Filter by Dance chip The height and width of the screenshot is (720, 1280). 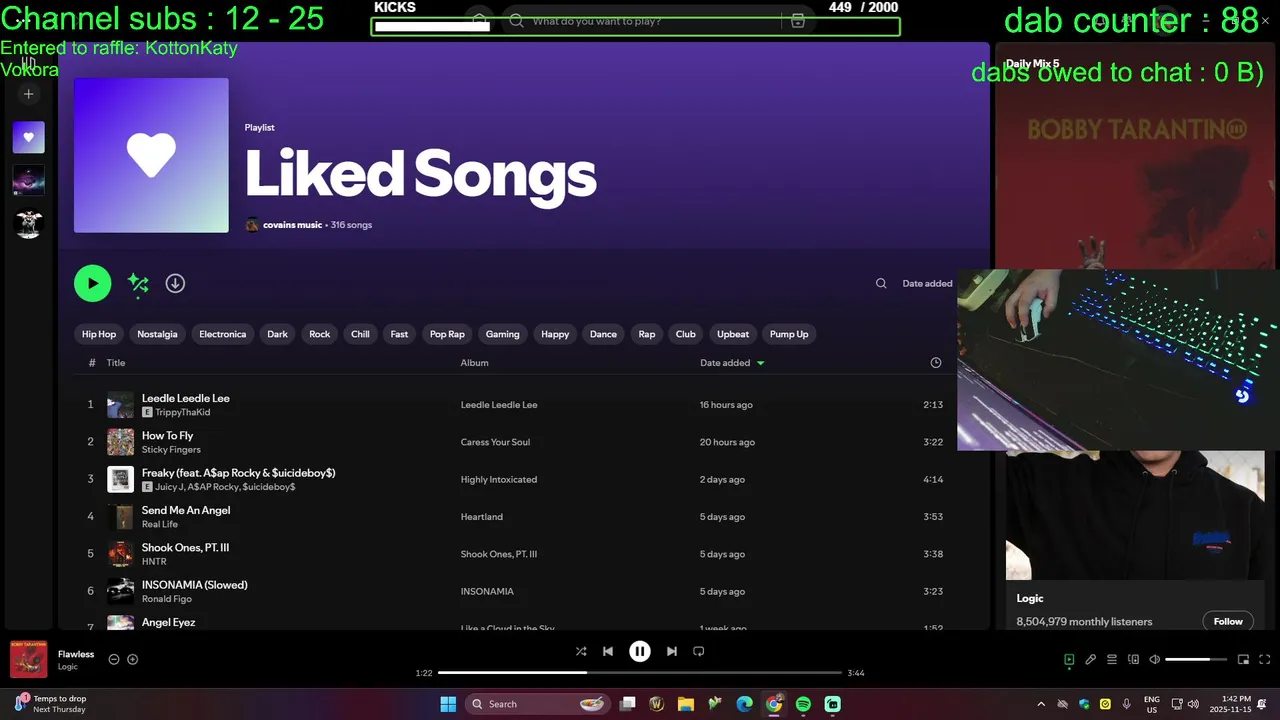tap(603, 334)
